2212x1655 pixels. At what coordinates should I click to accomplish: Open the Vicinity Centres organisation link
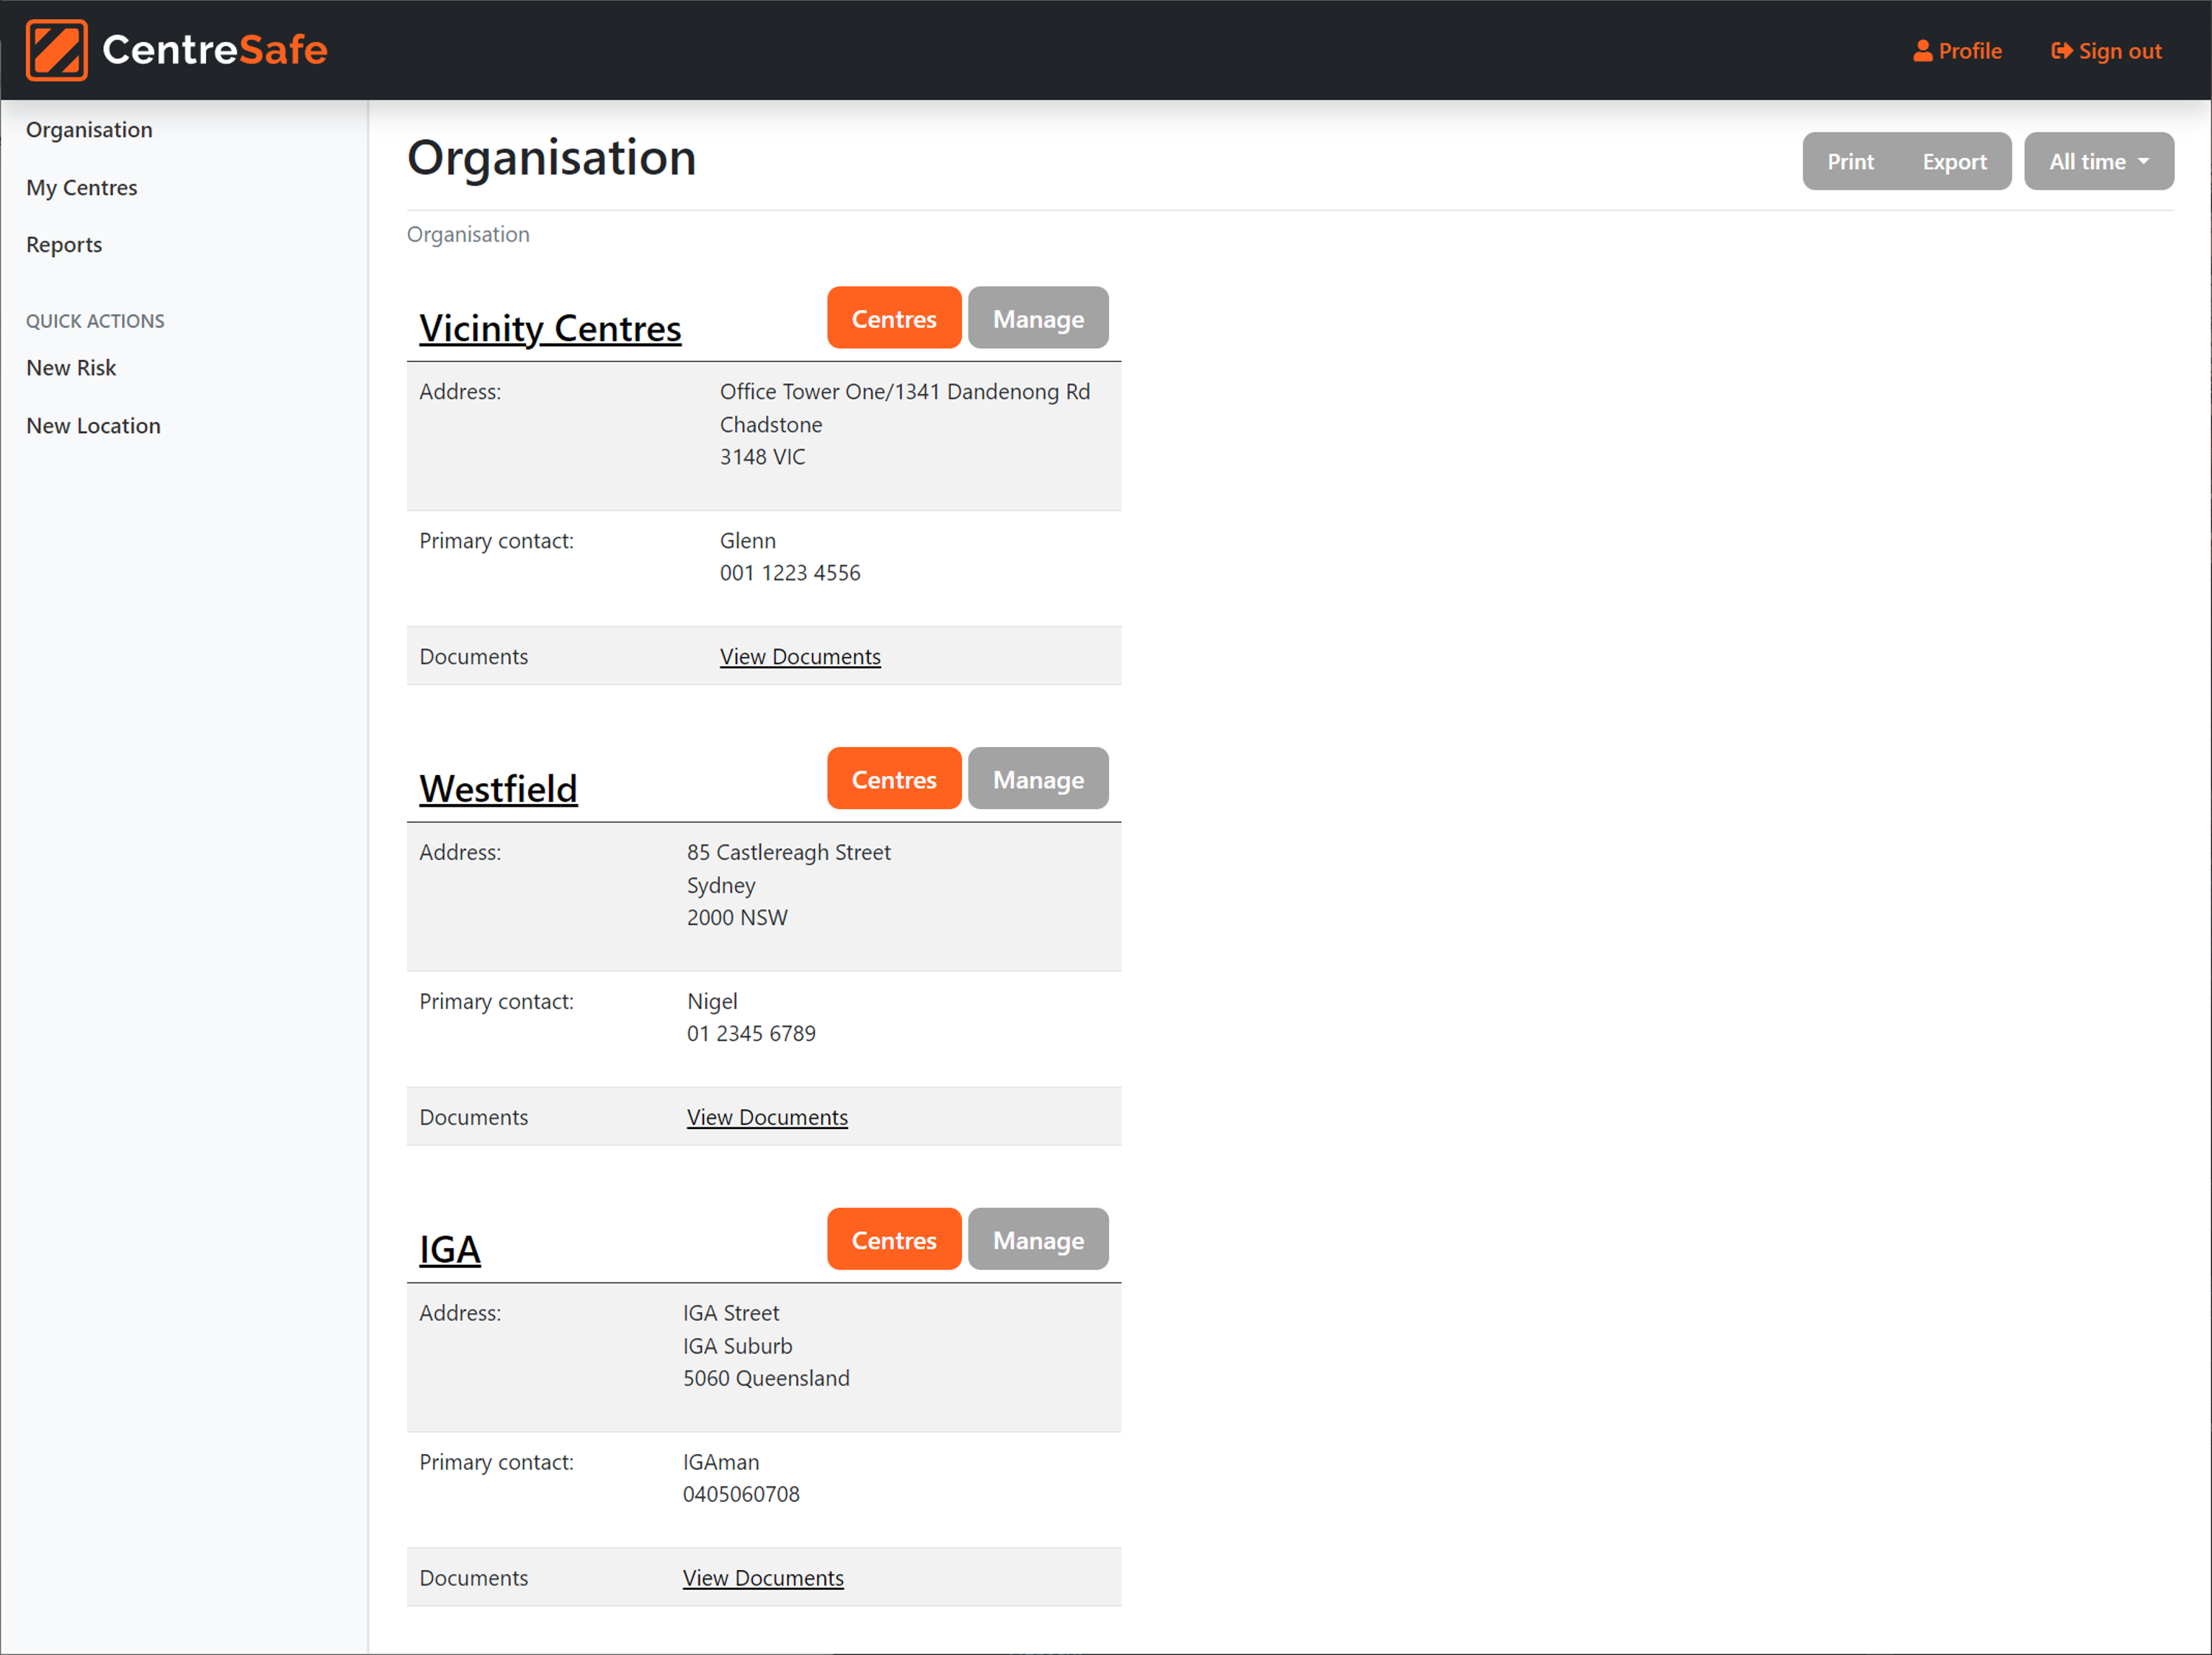point(550,328)
